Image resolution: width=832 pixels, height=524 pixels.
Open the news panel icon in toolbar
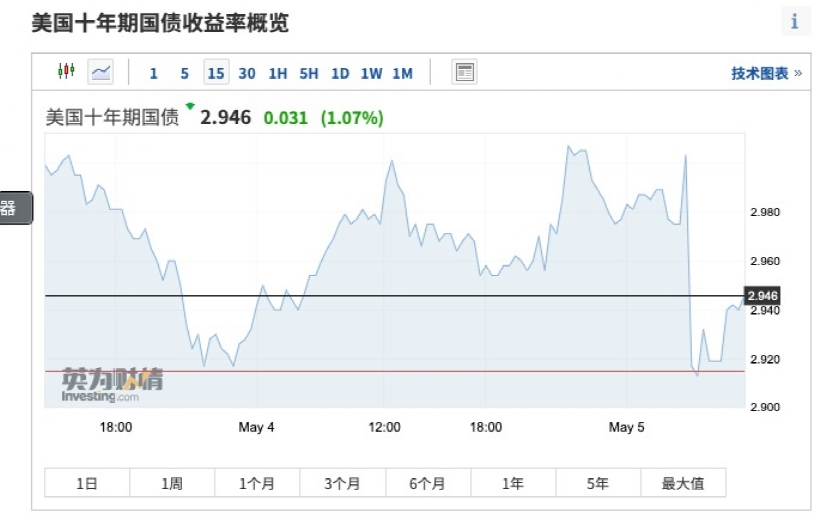click(x=464, y=72)
